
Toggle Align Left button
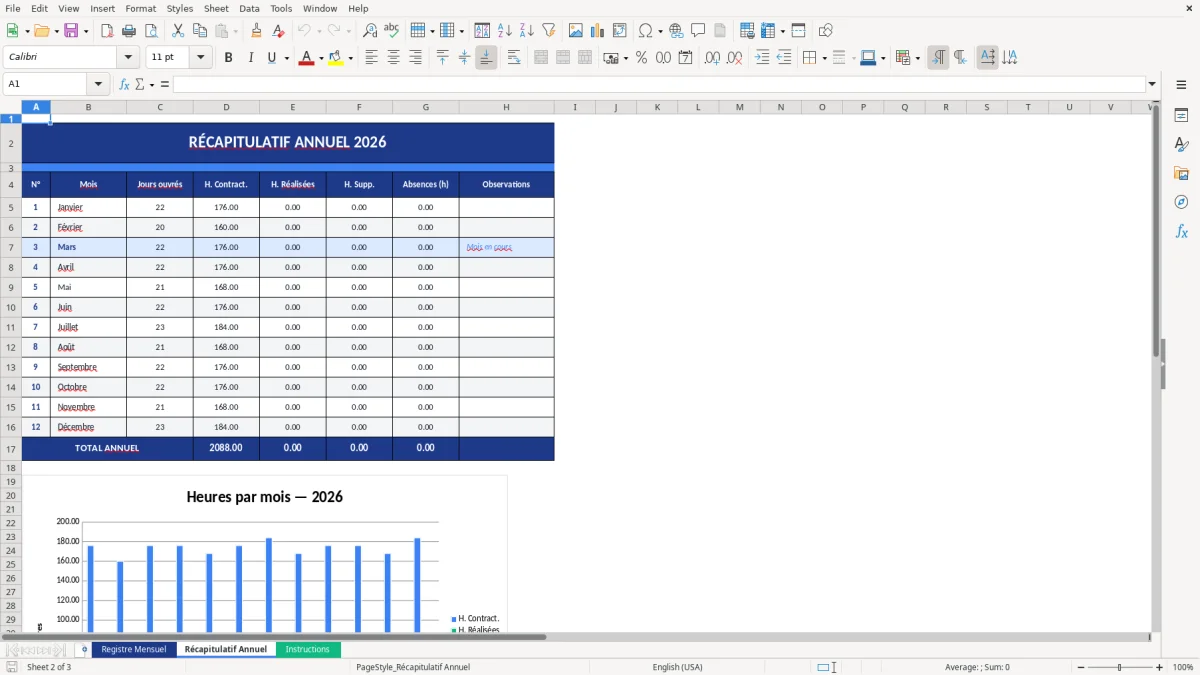click(x=372, y=58)
